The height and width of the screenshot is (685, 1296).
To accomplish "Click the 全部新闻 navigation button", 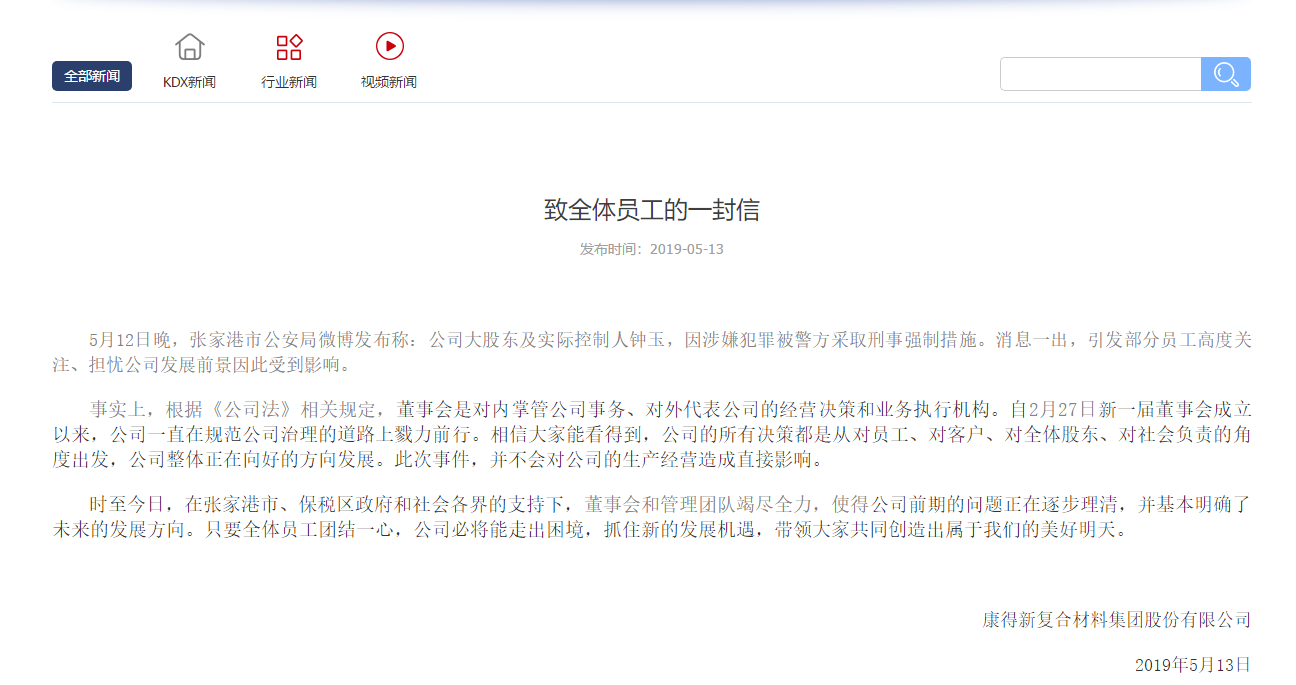I will click(91, 74).
